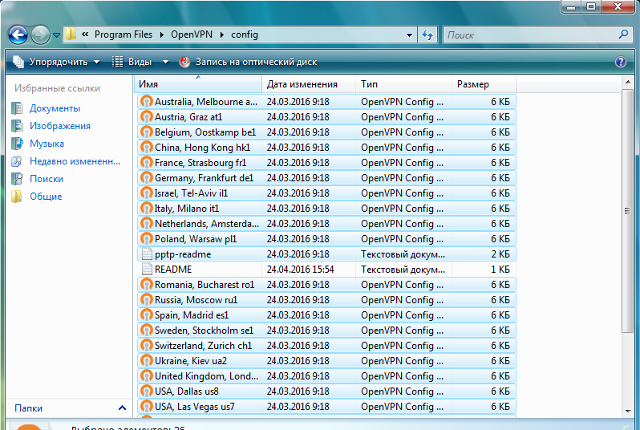The height and width of the screenshot is (430, 640).
Task: Click README date 24.04.2016 15:54
Action: tap(300, 269)
